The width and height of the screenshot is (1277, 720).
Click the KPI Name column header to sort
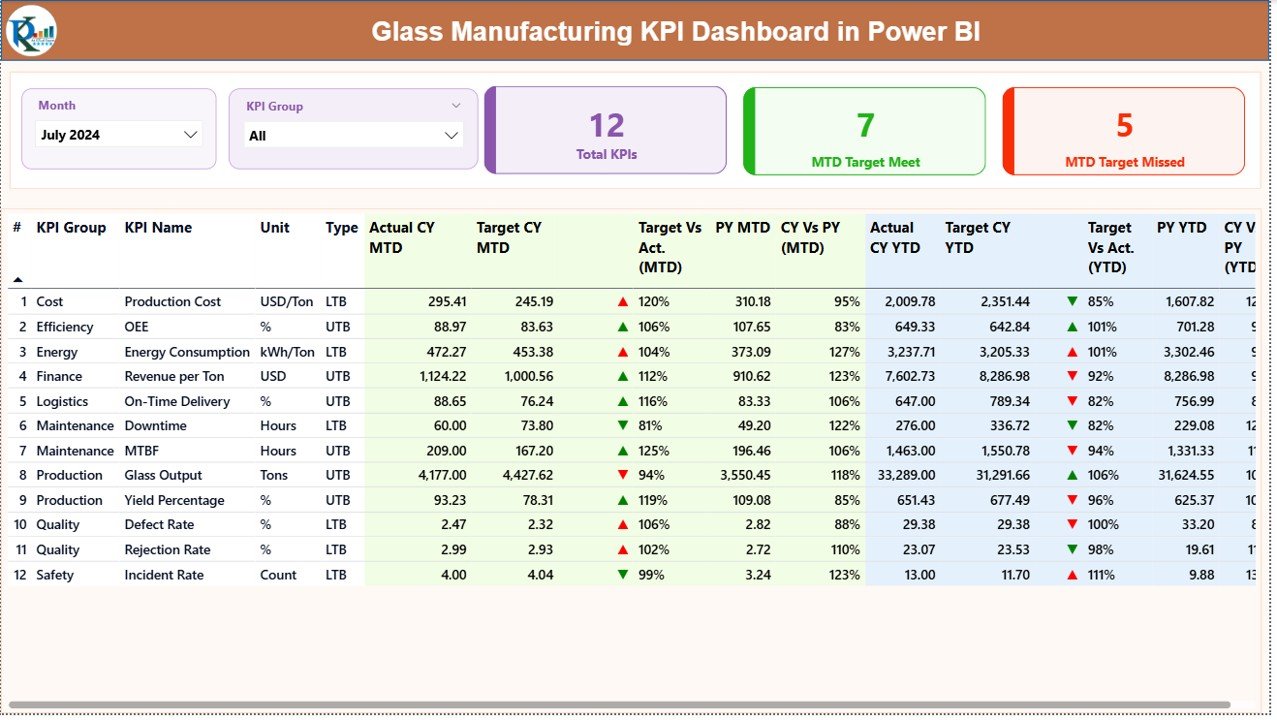157,228
